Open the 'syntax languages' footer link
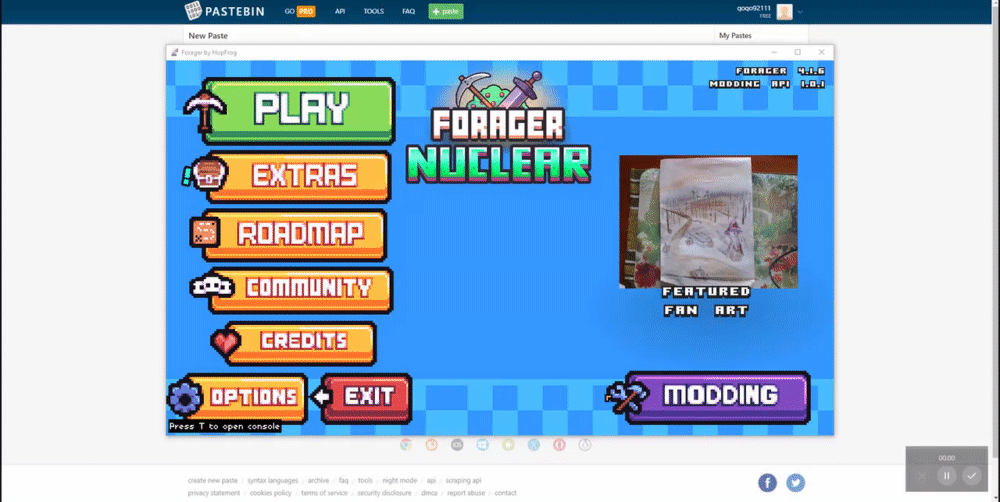 click(272, 480)
